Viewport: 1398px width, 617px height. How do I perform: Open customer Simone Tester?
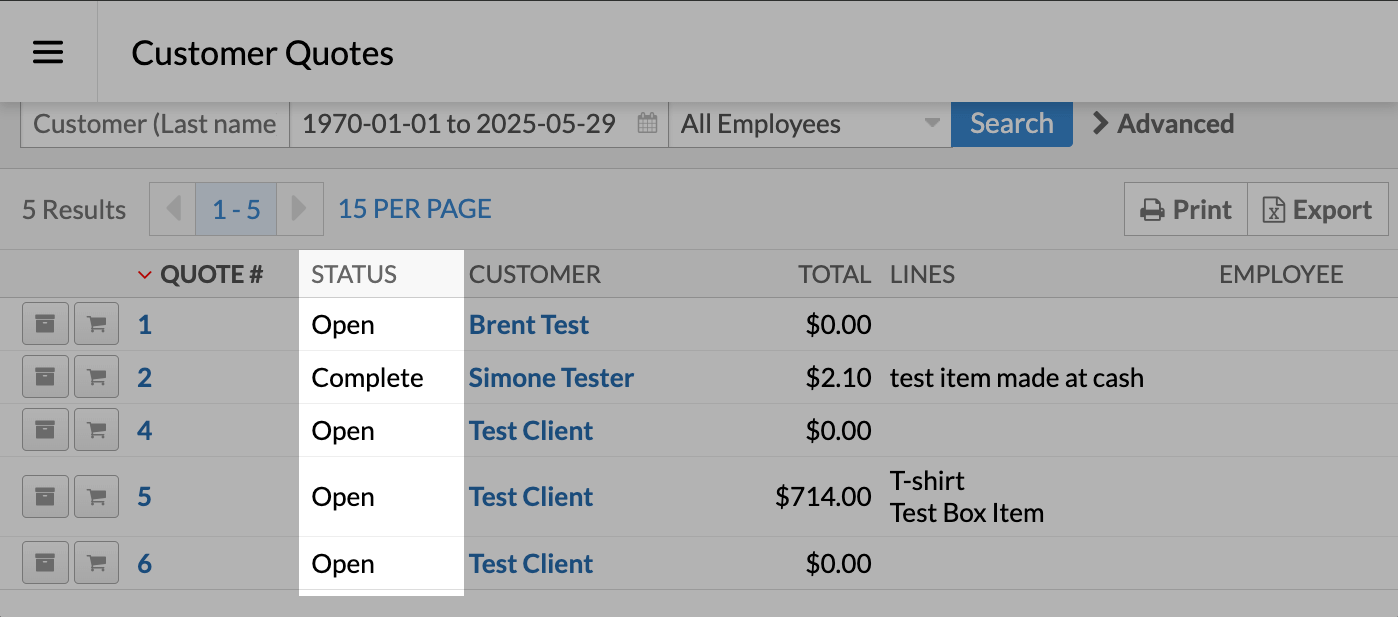point(551,378)
